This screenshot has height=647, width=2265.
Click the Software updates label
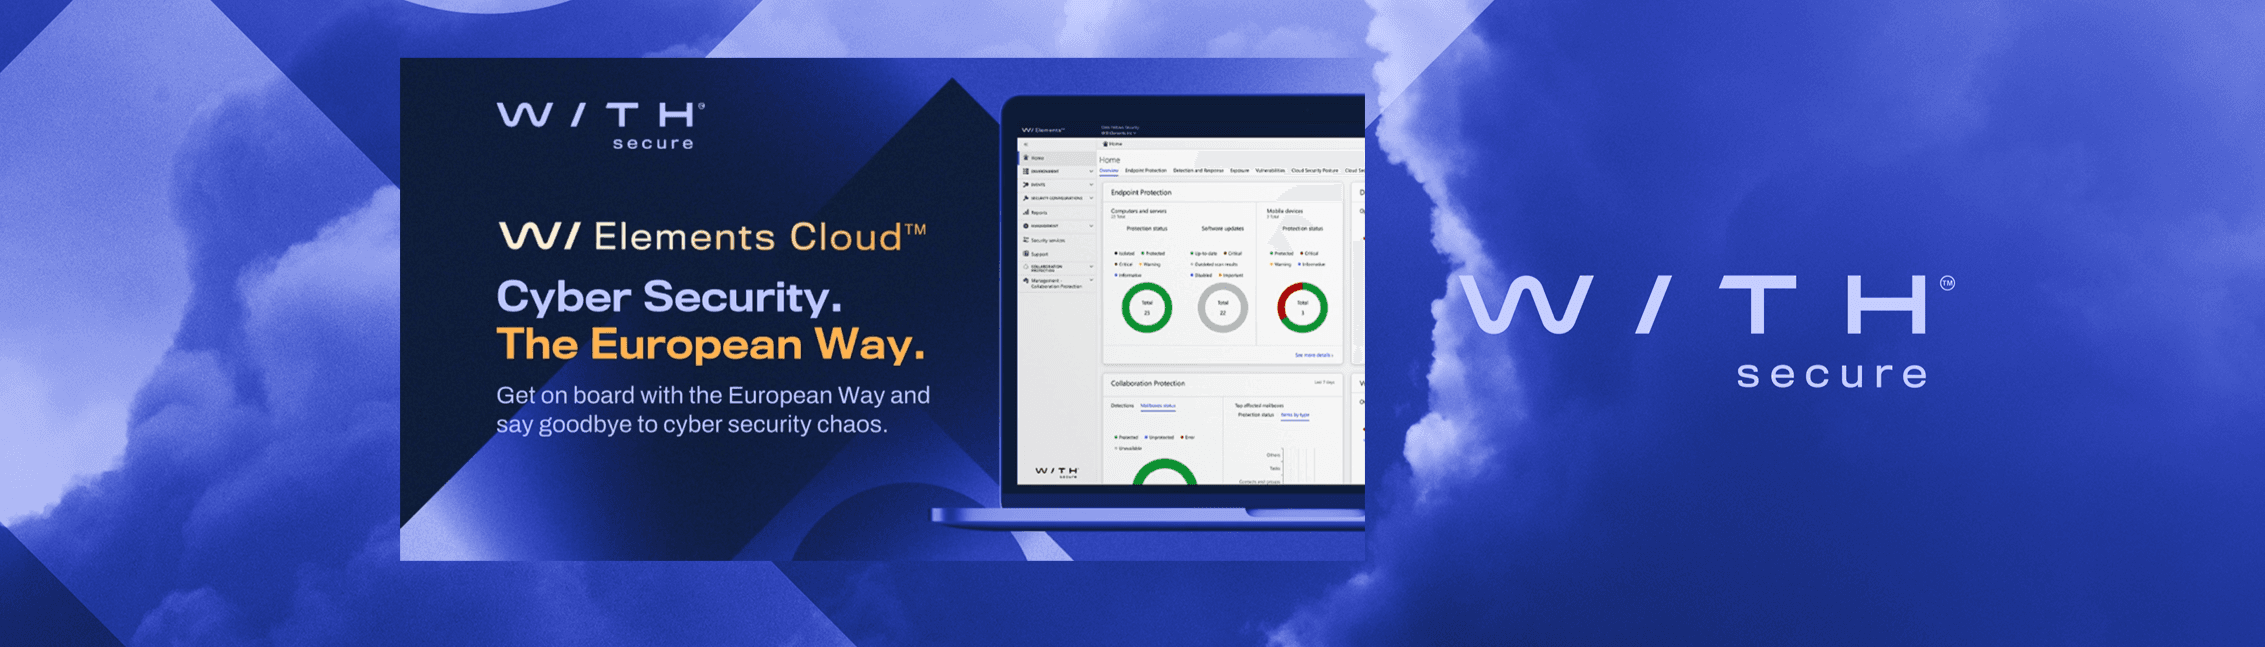(x=1222, y=229)
